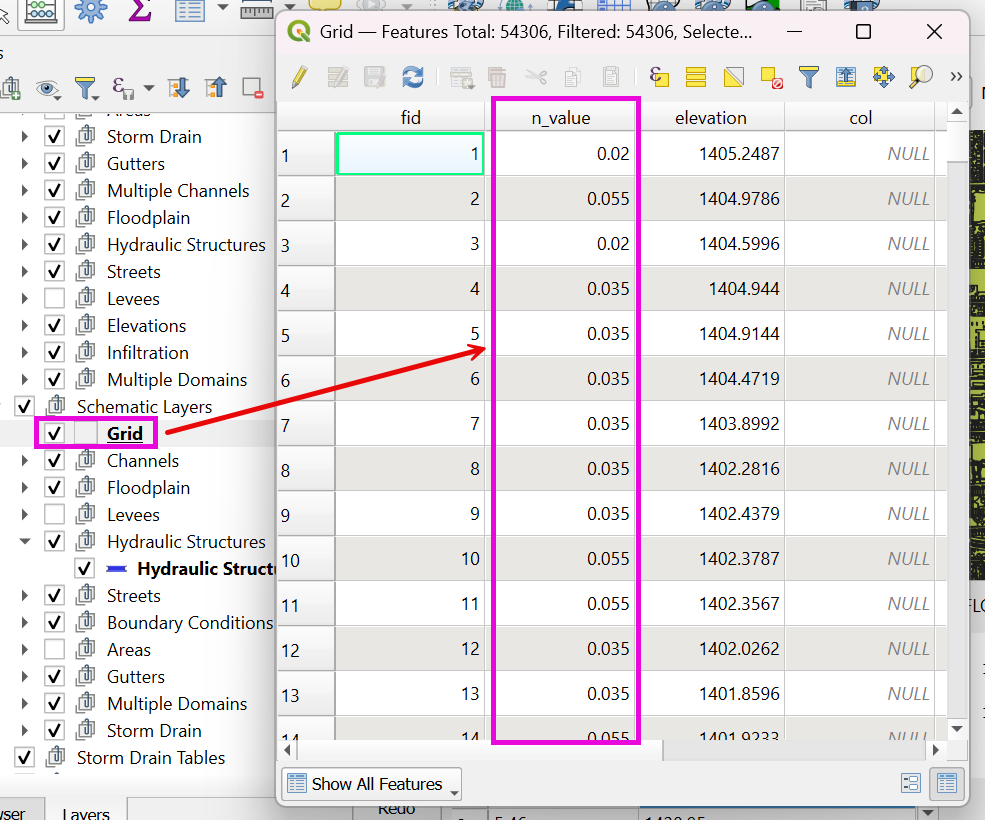Viewport: 985px width, 820px height.
Task: Reload the attribute table
Action: (x=412, y=77)
